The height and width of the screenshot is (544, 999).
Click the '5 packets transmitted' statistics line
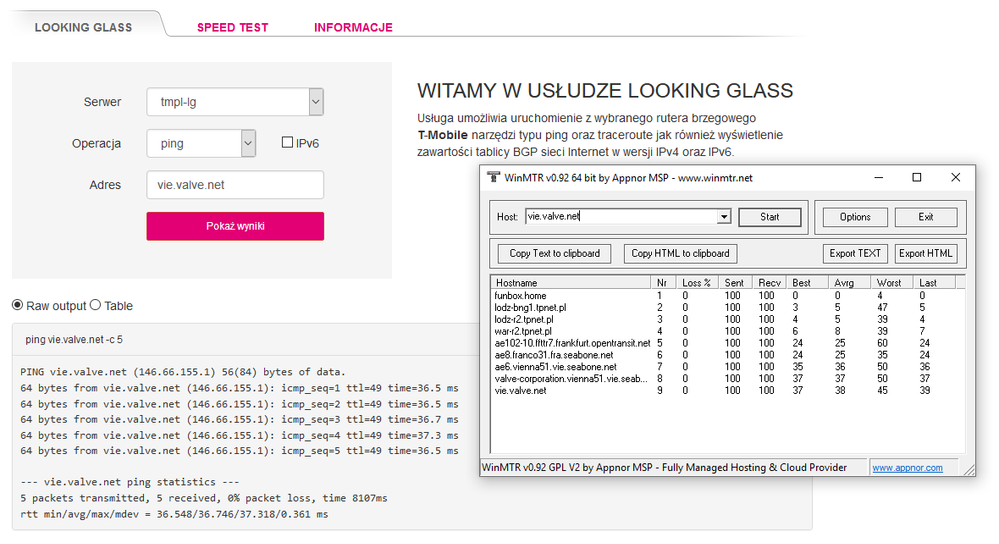203,498
